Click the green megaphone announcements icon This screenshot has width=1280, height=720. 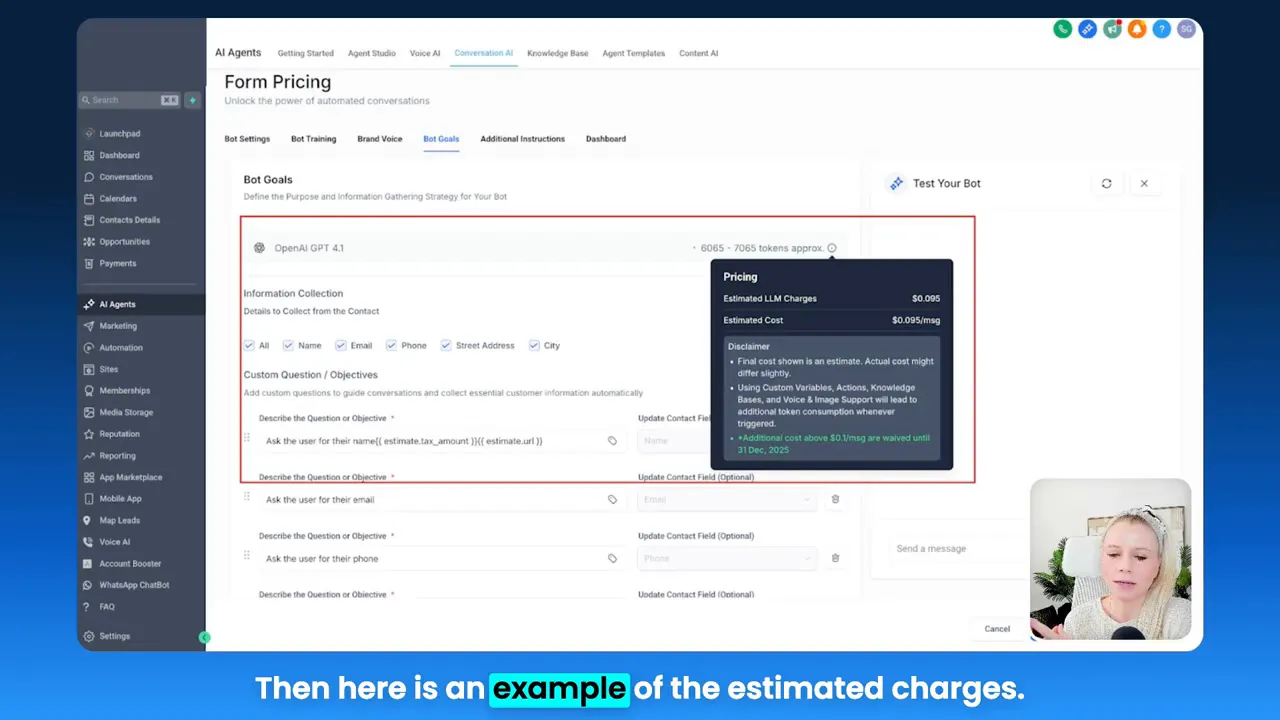pos(1112,30)
